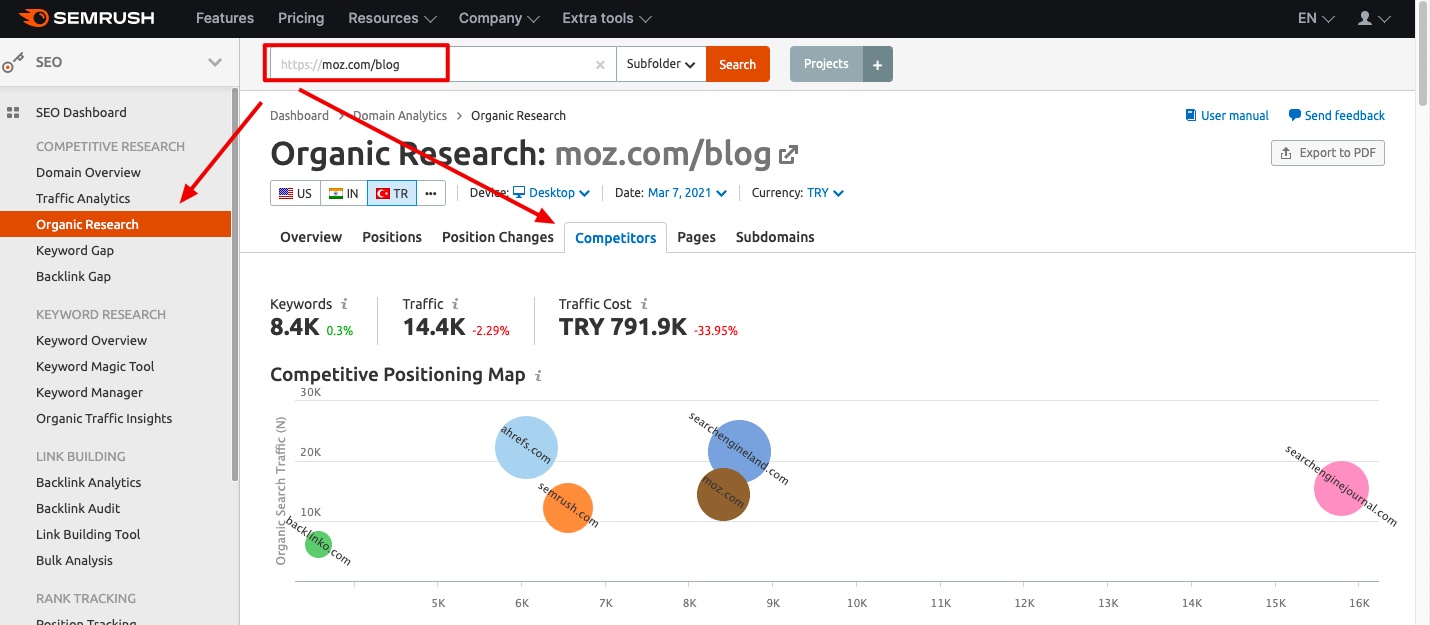Image resolution: width=1430 pixels, height=625 pixels.
Task: Click the light blue ahrefs.com bubble
Action: (x=526, y=447)
